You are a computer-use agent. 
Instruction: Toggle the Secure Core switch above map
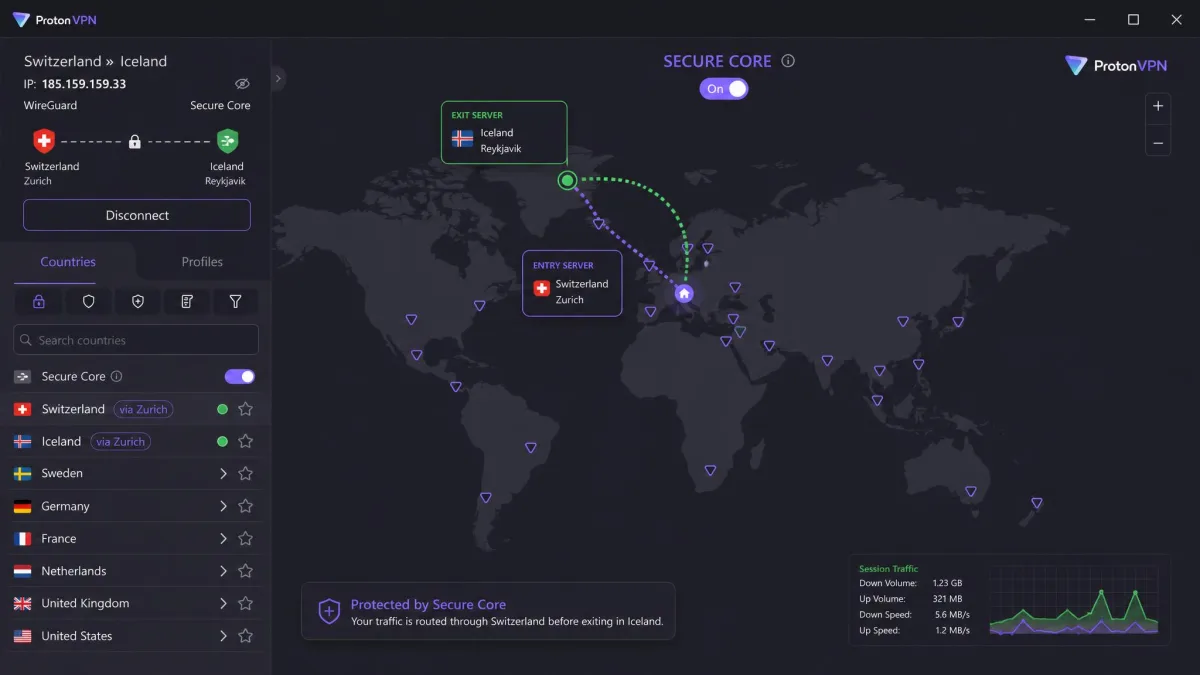pos(725,89)
